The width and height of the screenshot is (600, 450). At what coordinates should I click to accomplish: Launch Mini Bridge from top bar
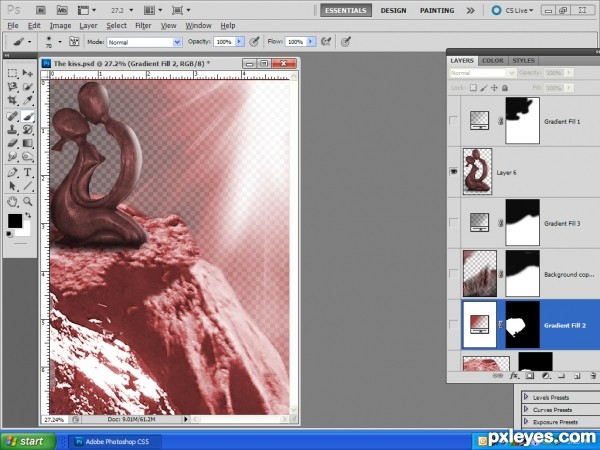pyautogui.click(x=62, y=10)
